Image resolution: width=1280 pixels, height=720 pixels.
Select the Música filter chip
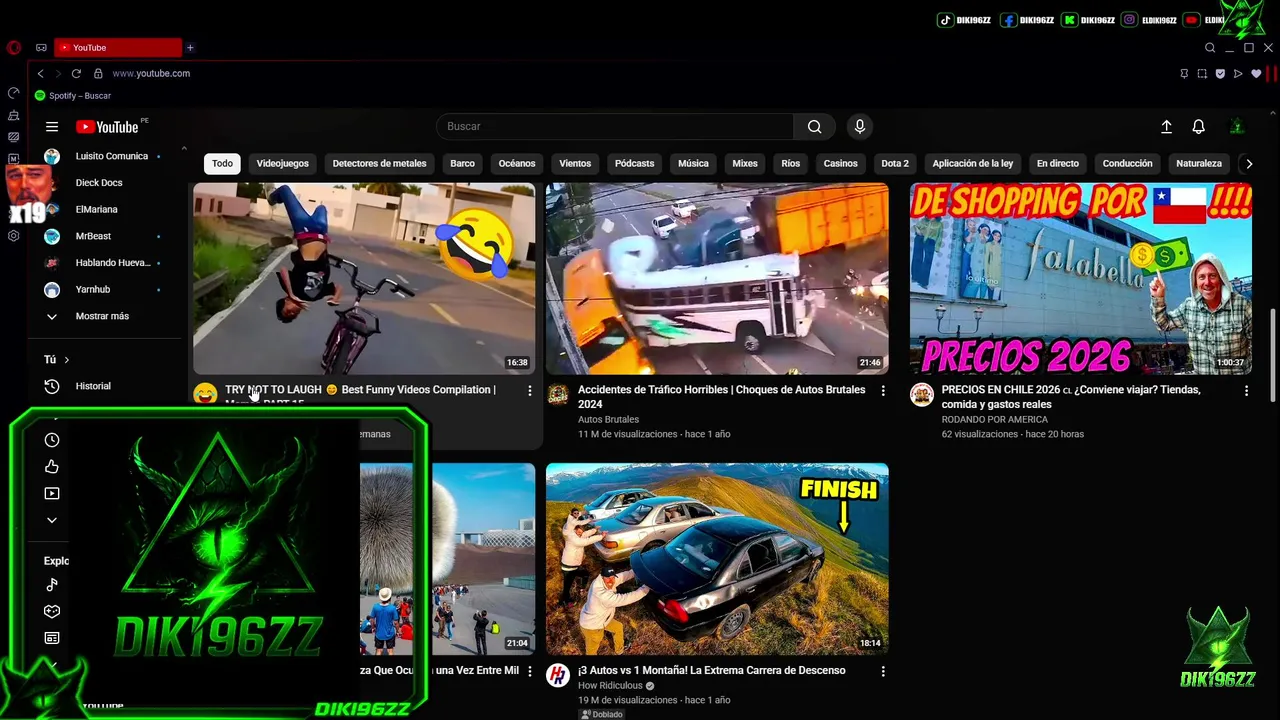[x=693, y=163]
